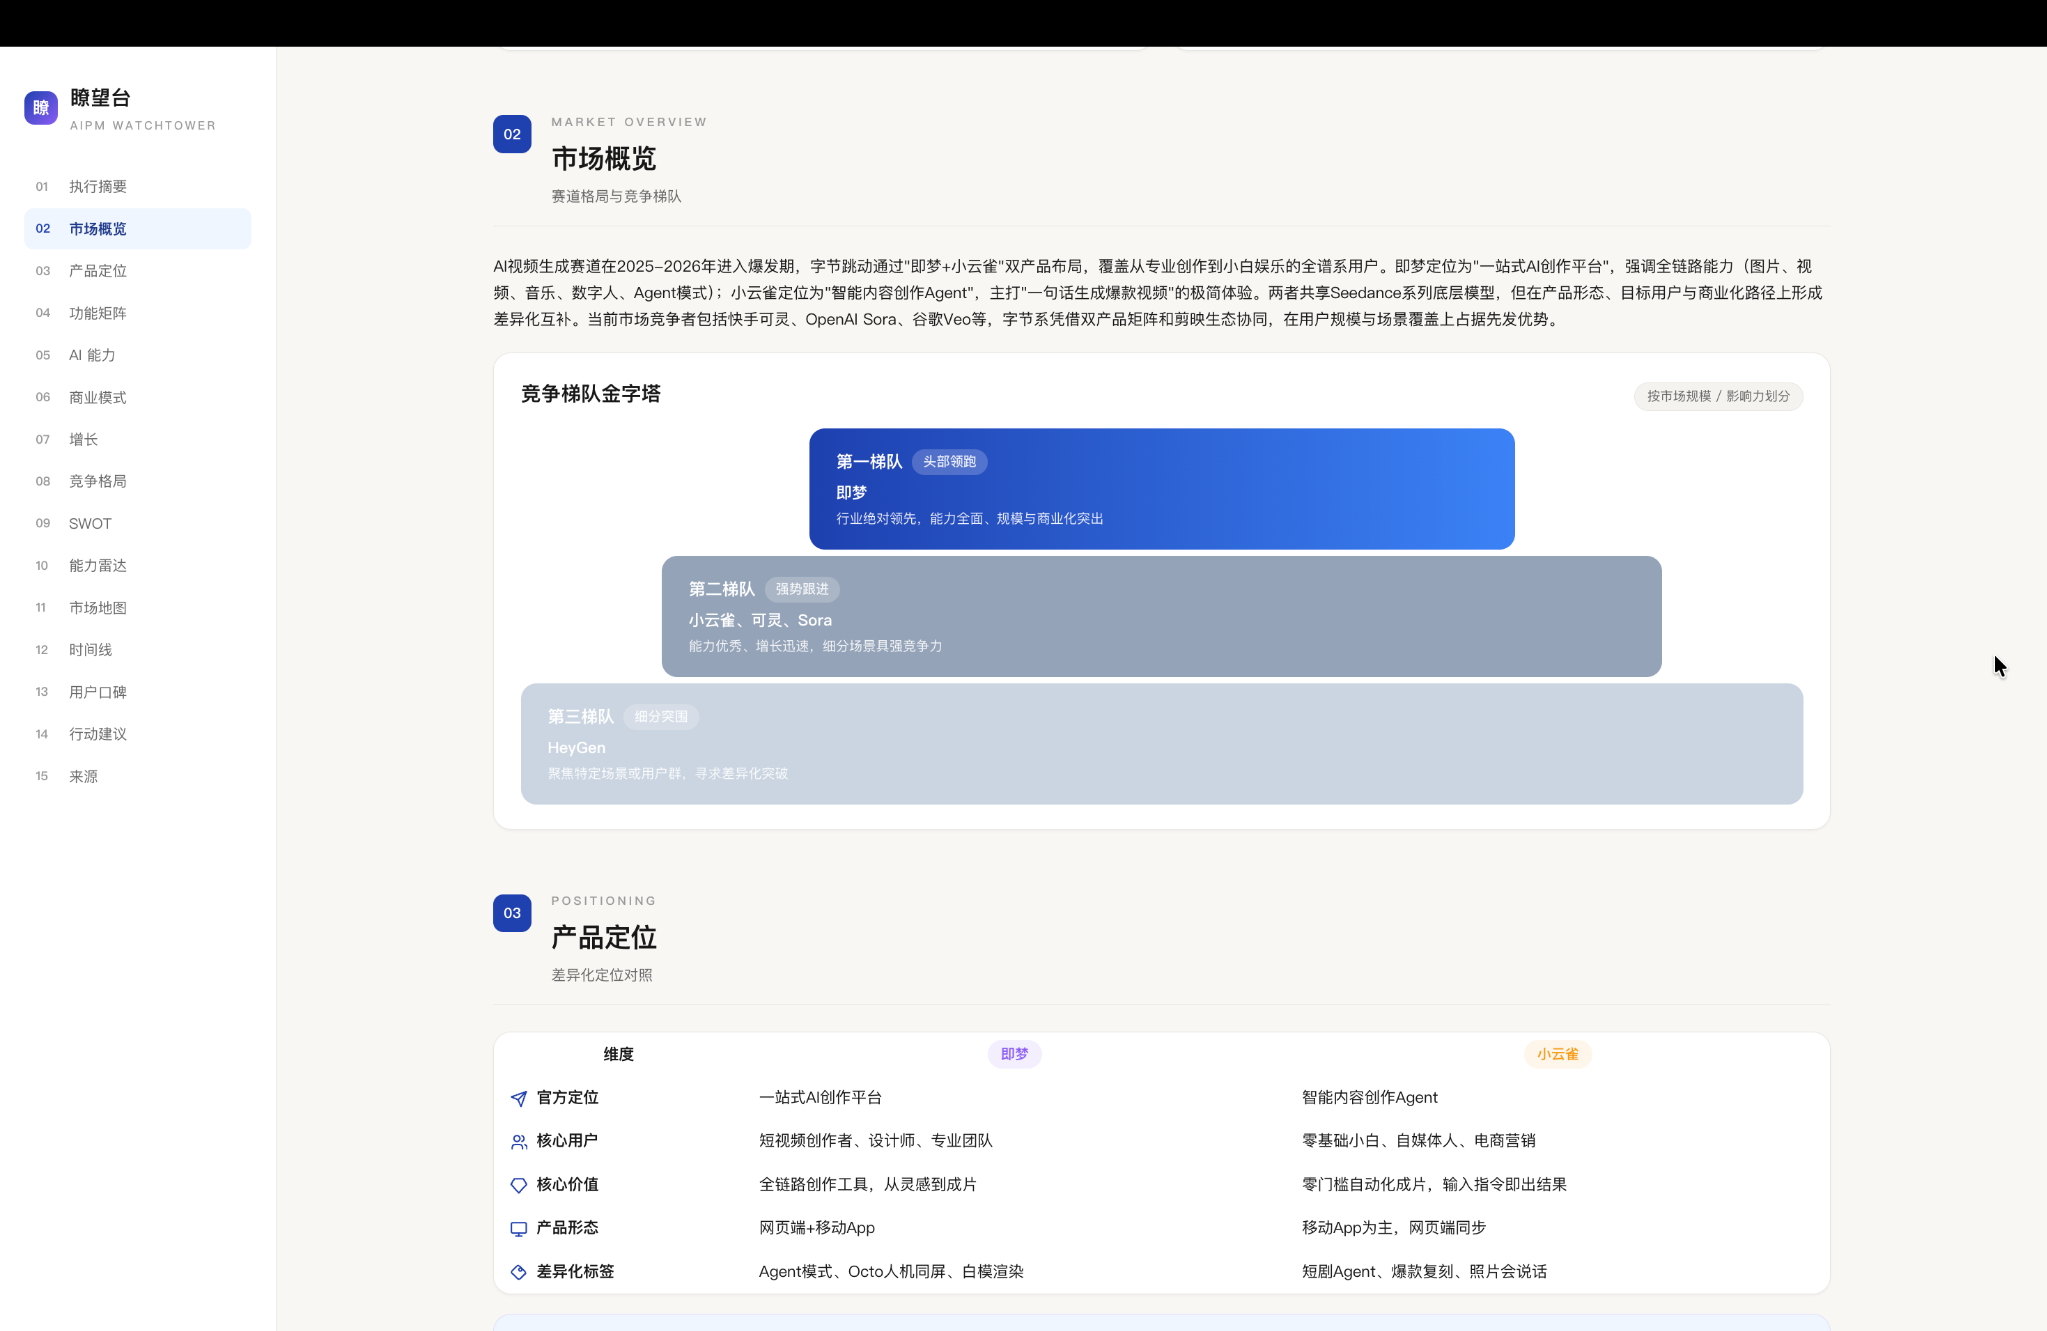Jump to 增长 section

pyautogui.click(x=137, y=439)
